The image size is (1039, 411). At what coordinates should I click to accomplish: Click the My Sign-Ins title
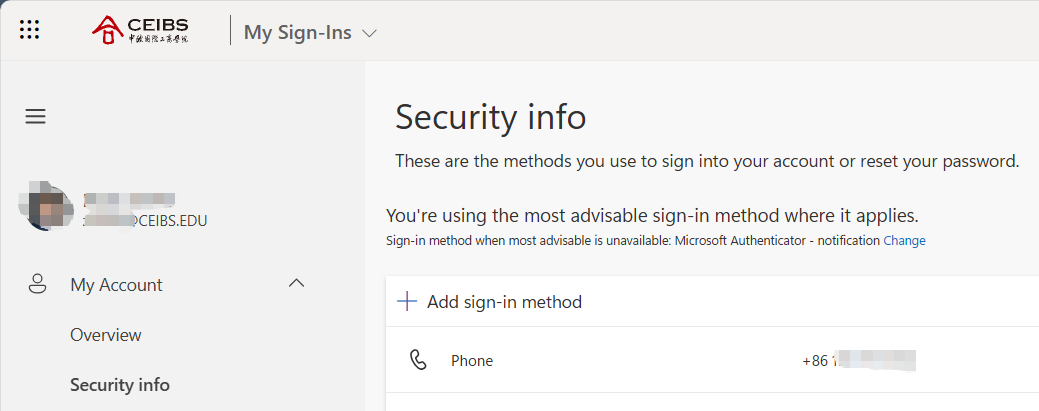(x=297, y=32)
